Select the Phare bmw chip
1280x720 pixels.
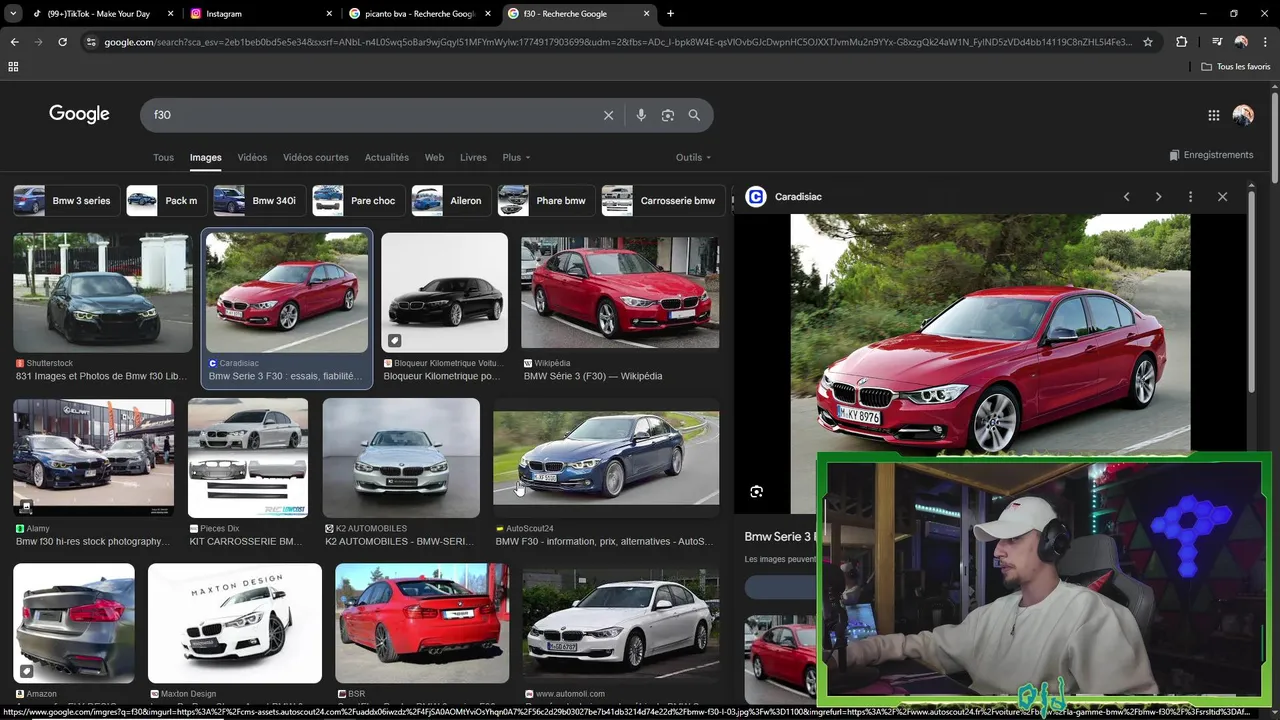(x=546, y=200)
